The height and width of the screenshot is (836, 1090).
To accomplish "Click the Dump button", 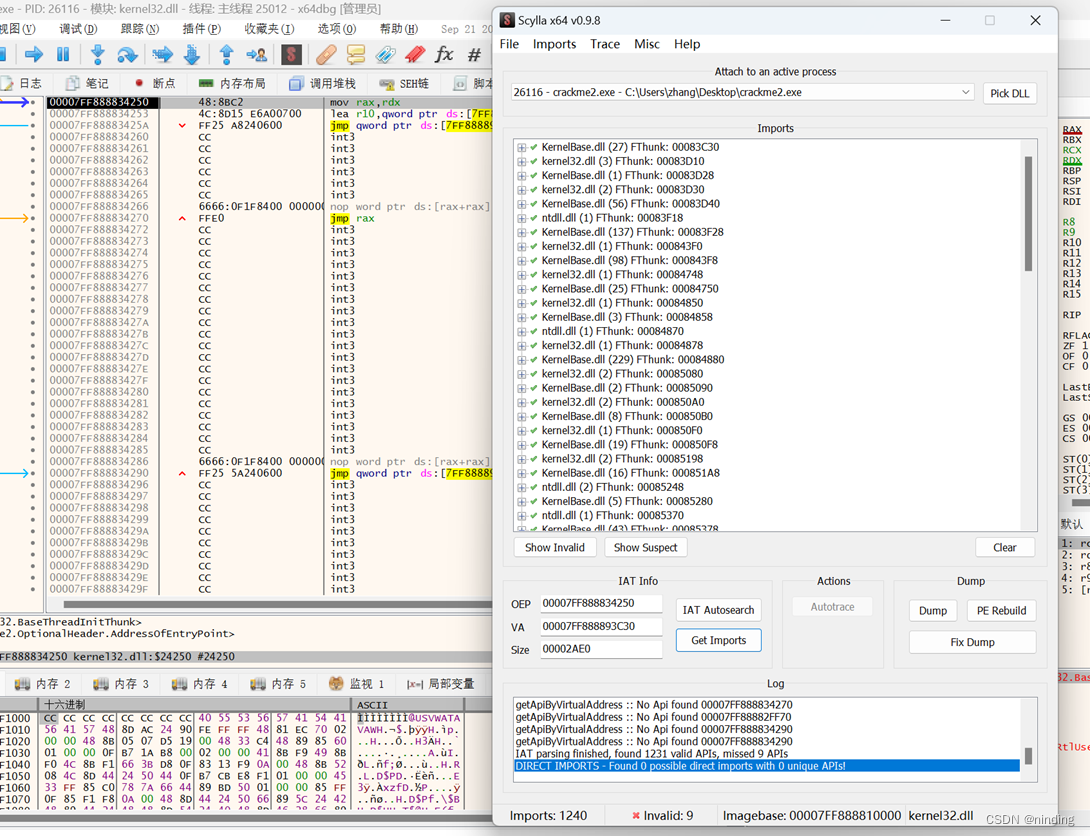I will [x=933, y=611].
